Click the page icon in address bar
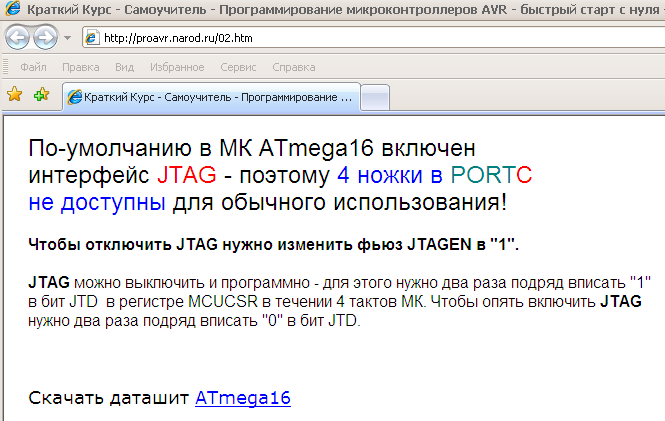The image size is (665, 421). click(x=92, y=38)
